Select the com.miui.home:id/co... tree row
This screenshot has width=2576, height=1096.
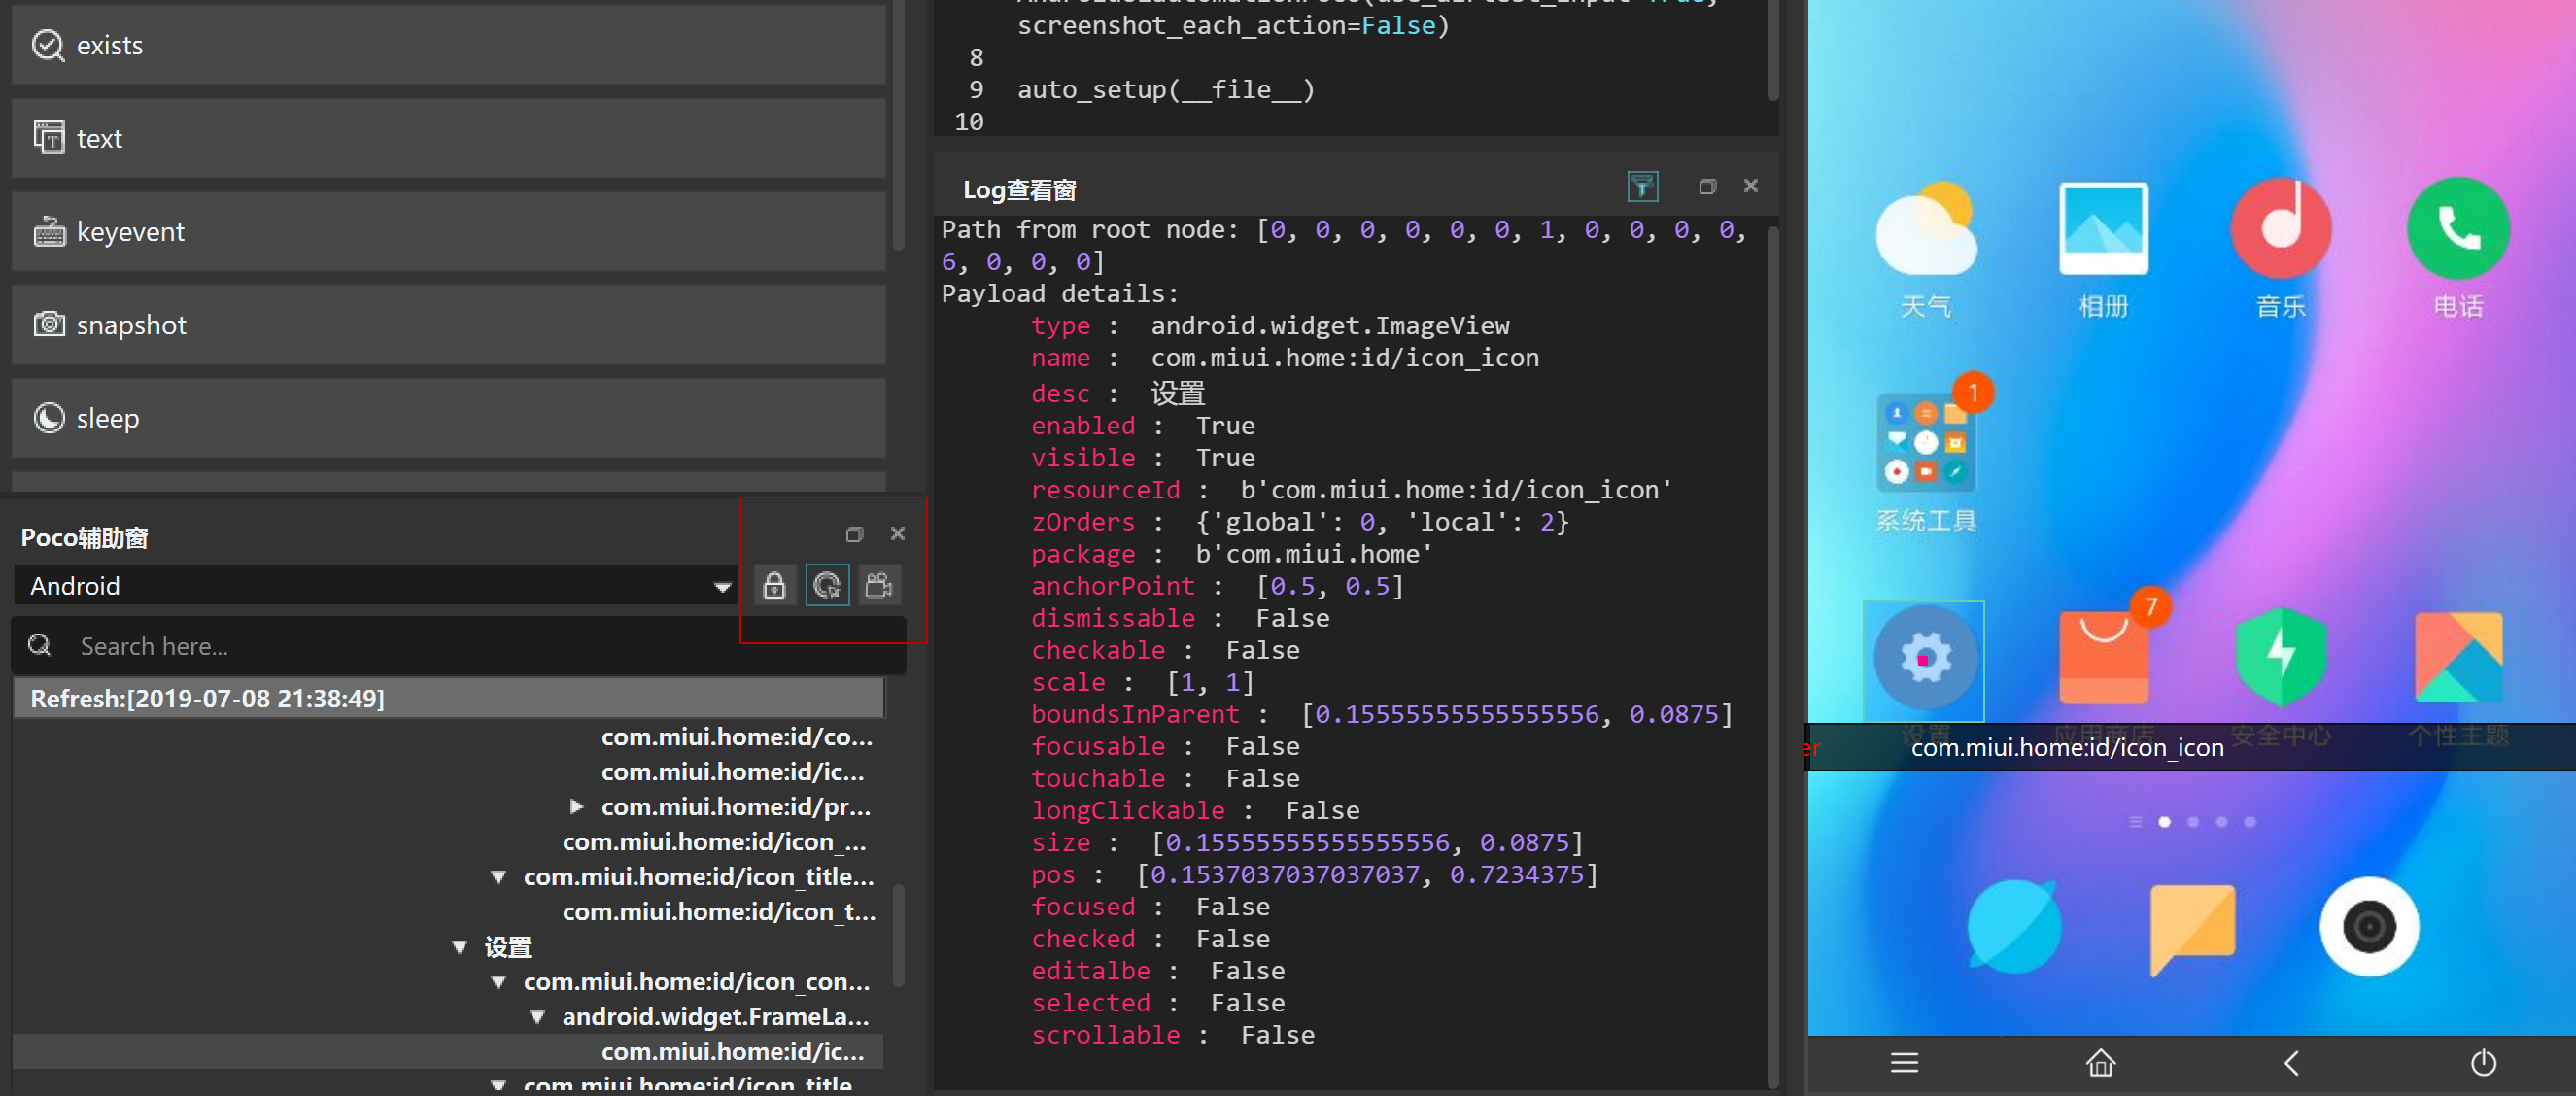click(737, 737)
